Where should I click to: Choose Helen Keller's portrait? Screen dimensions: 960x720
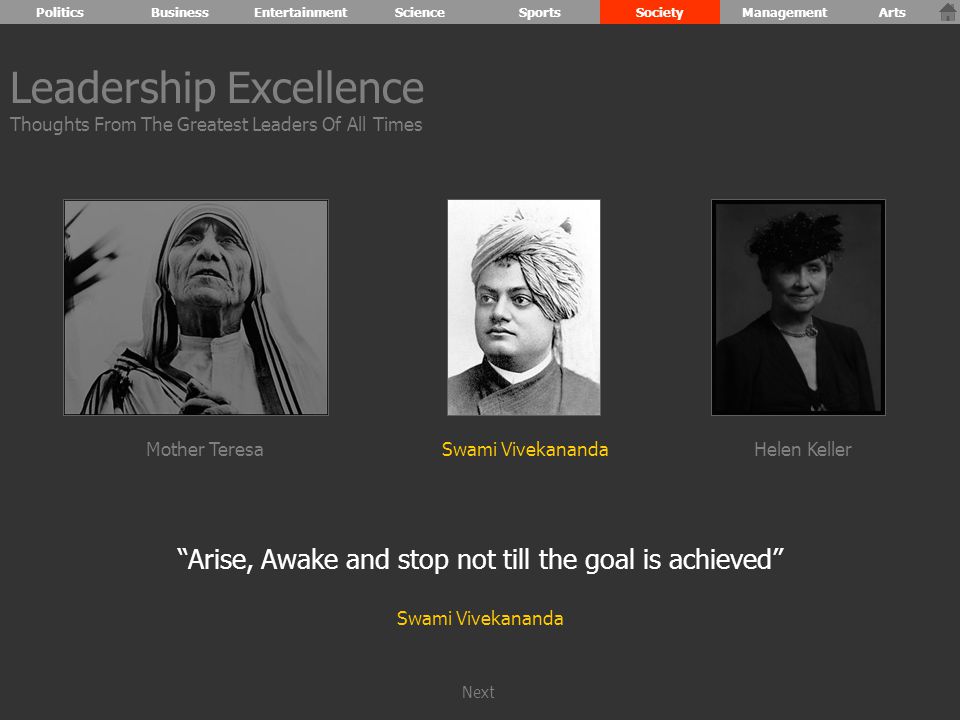[798, 307]
